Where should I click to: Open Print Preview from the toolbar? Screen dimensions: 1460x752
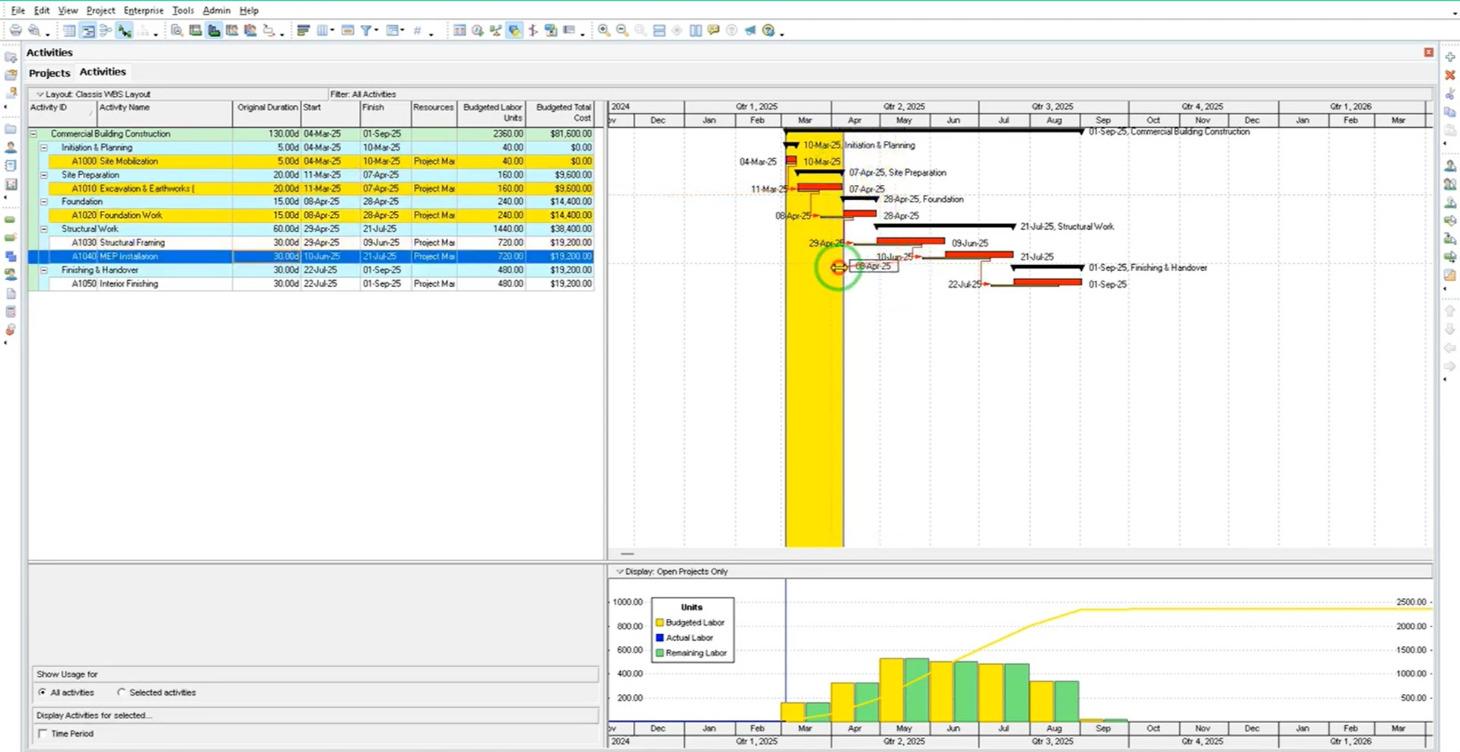(x=34, y=31)
